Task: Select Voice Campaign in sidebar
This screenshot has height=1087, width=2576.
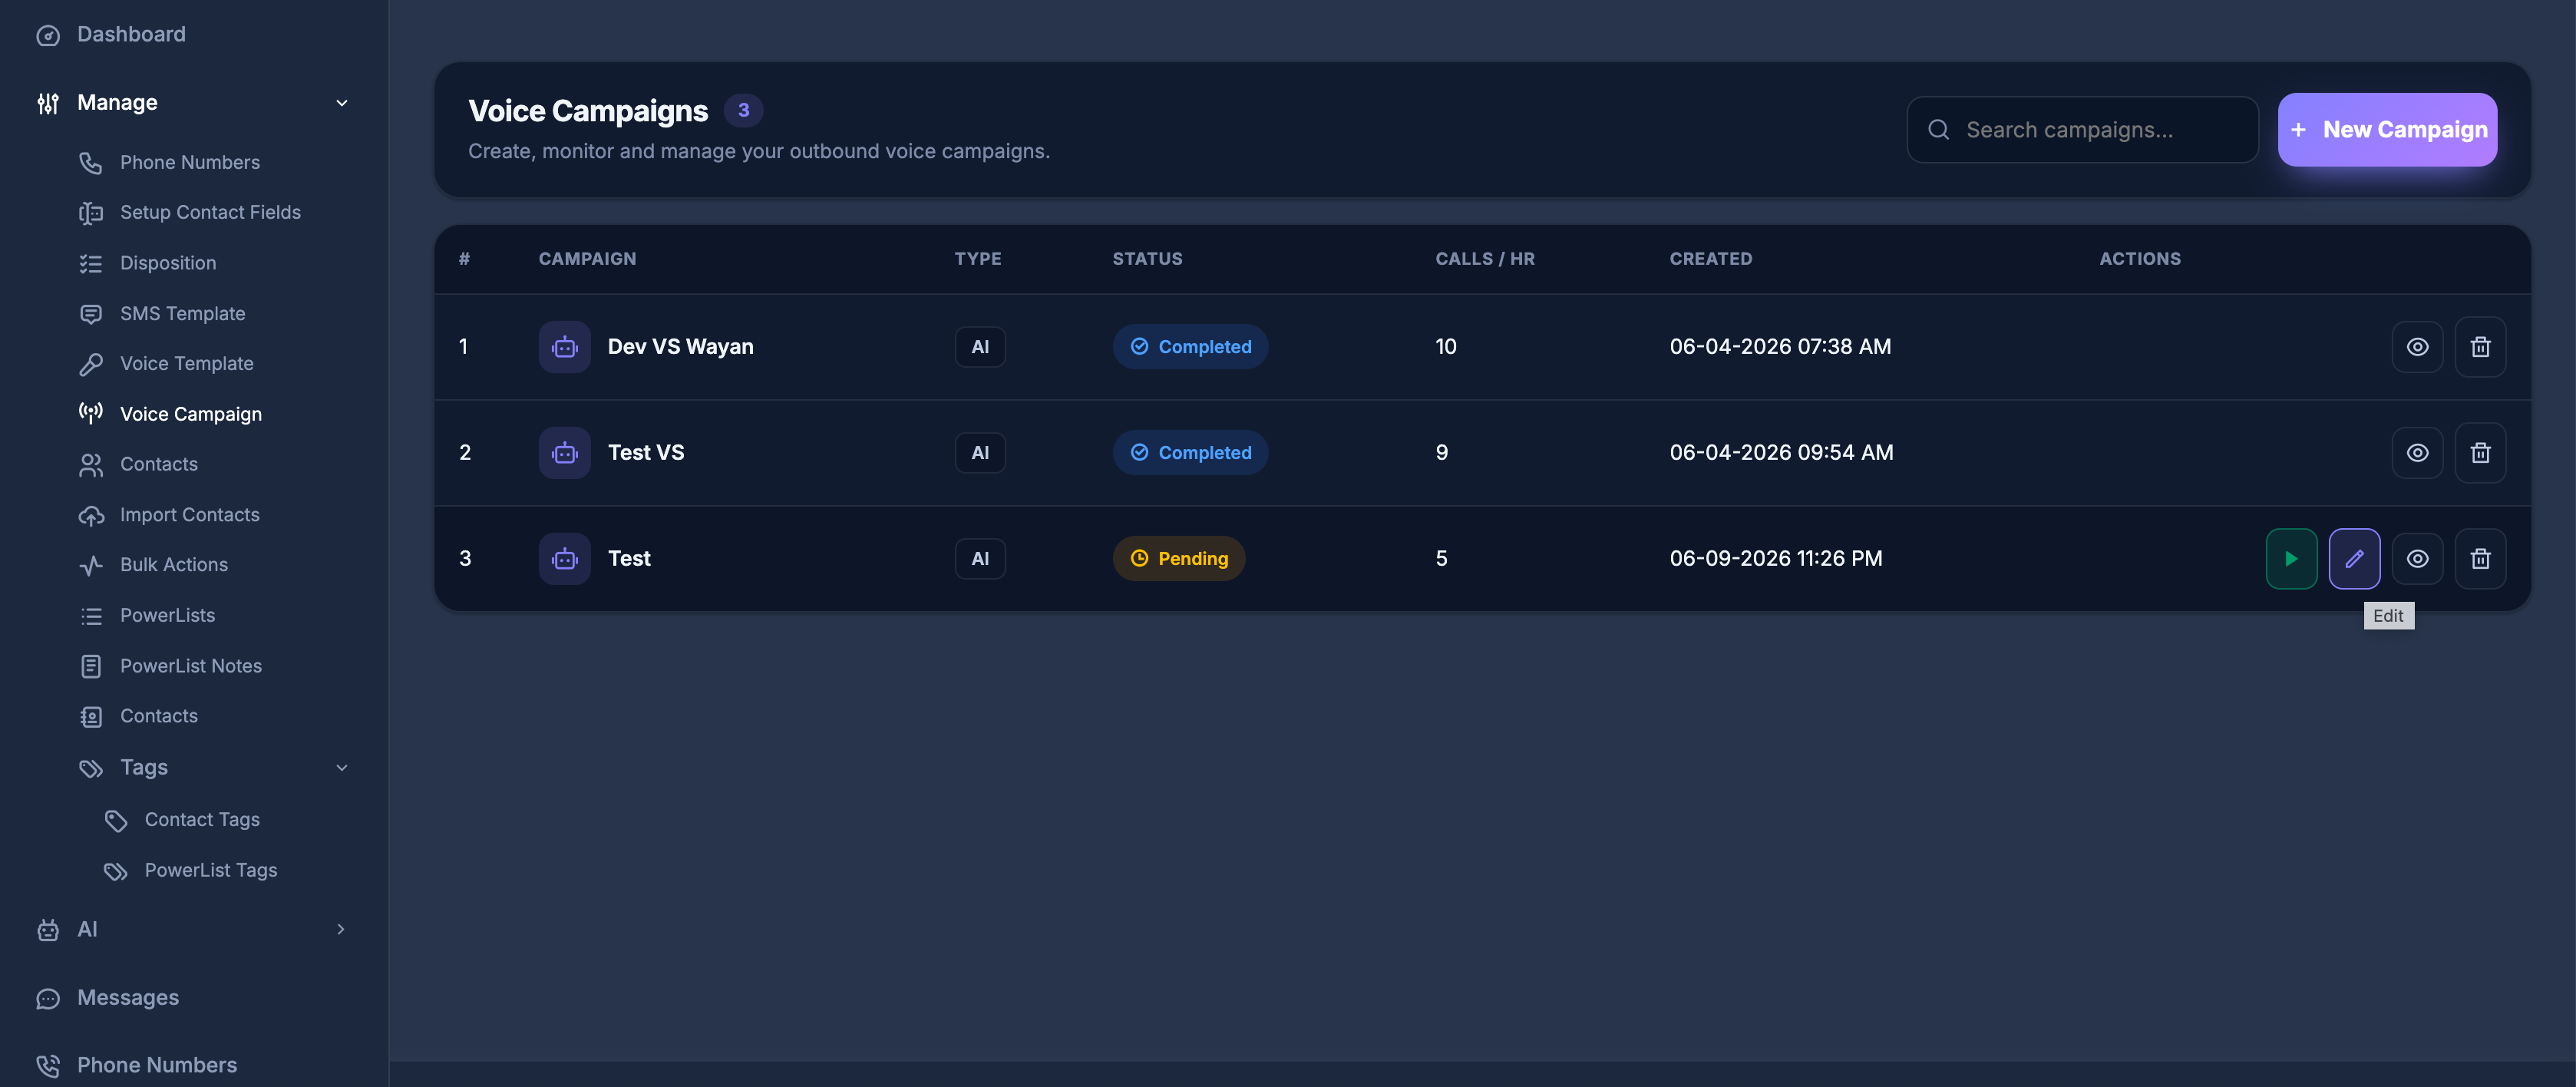Action: pyautogui.click(x=190, y=413)
